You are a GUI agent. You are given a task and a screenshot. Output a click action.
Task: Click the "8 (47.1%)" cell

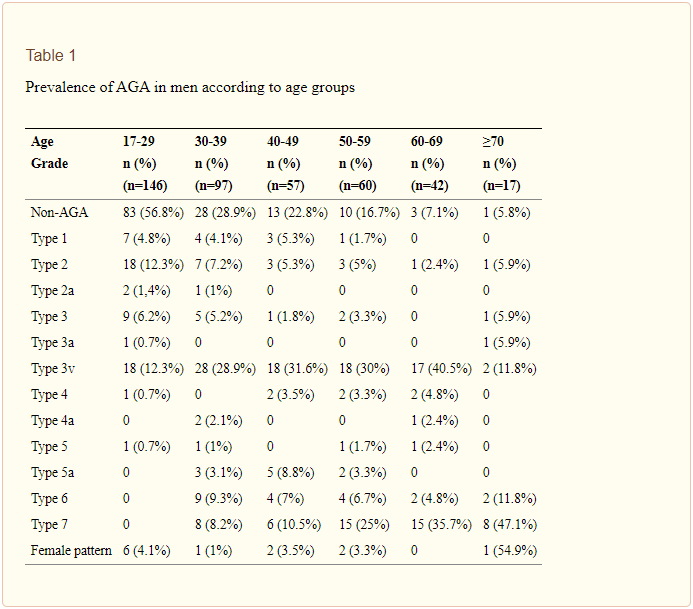510,524
